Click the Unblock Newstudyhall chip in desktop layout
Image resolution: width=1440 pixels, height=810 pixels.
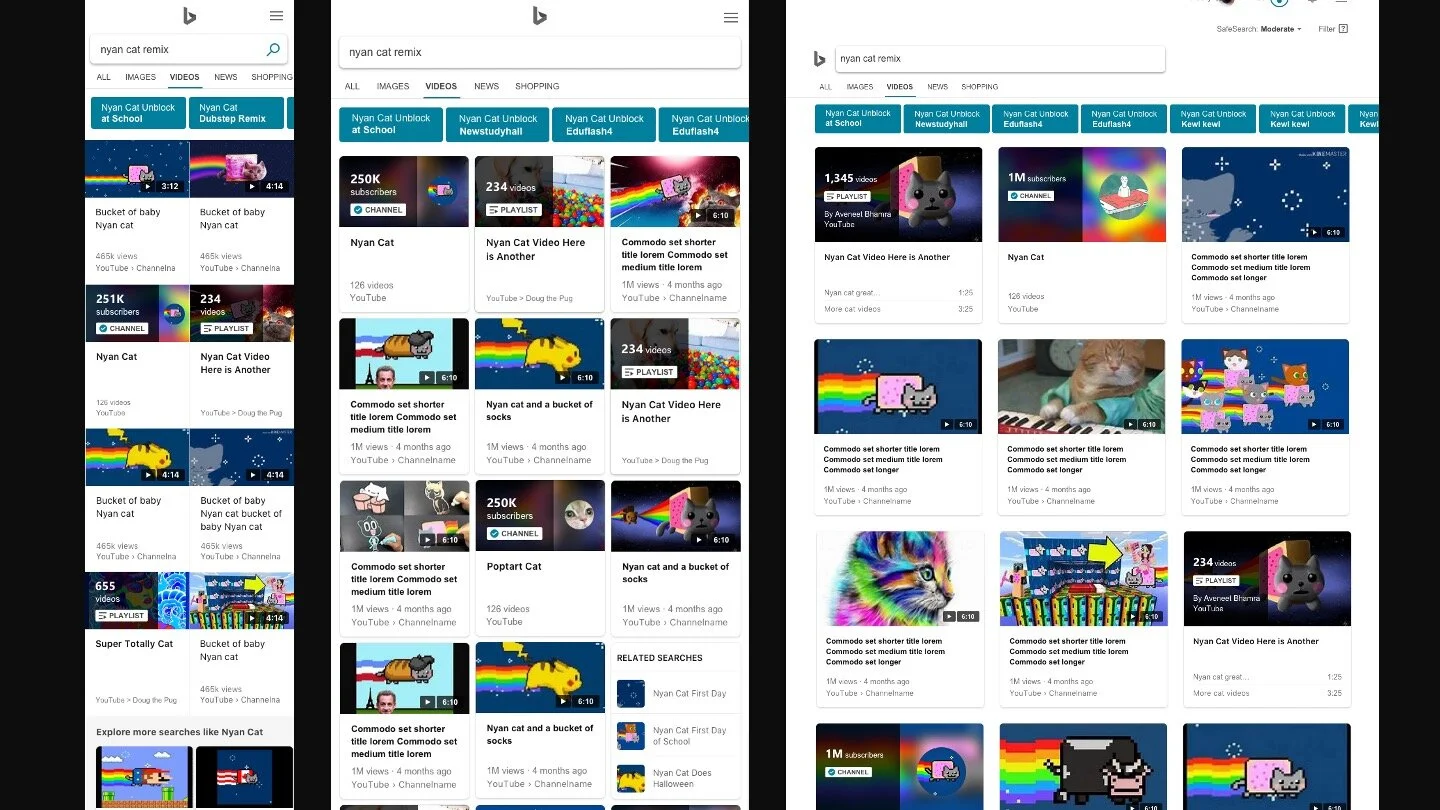click(x=947, y=119)
